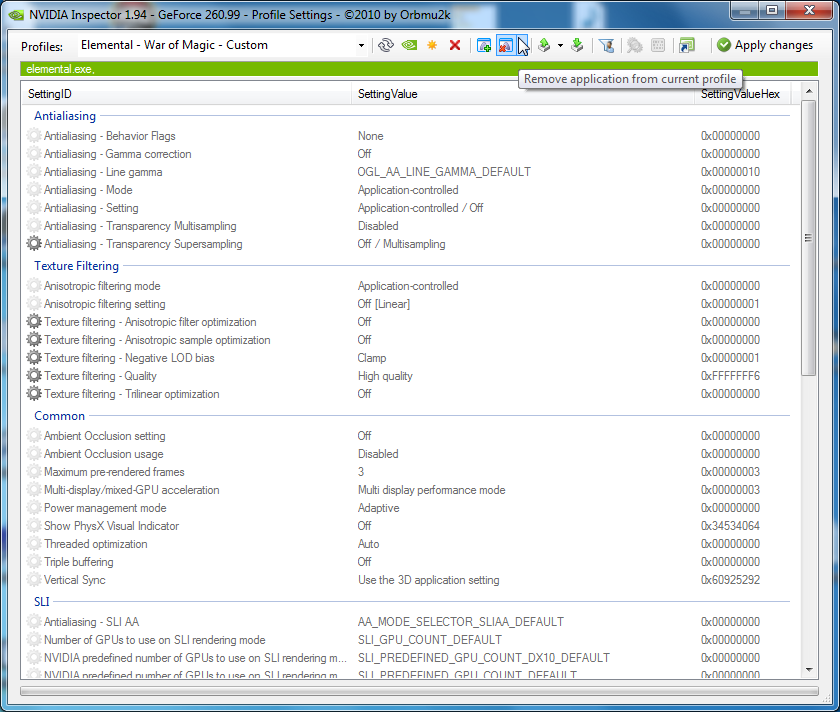The height and width of the screenshot is (712, 840).
Task: Select the Maximum pre-rendered frames row
Action: [114, 472]
